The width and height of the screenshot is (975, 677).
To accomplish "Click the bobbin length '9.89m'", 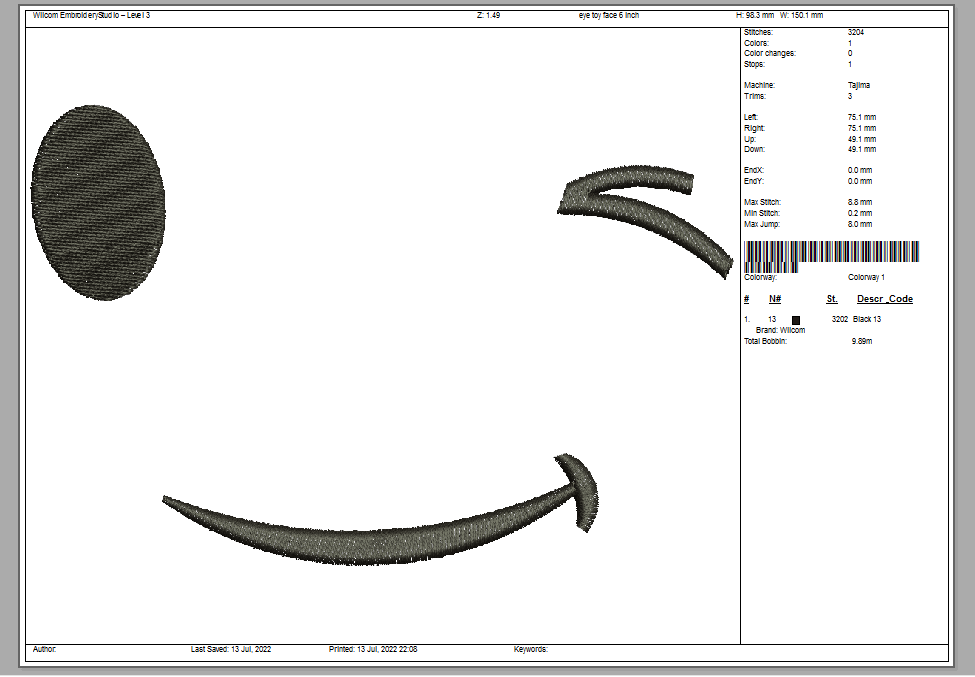I will (862, 342).
